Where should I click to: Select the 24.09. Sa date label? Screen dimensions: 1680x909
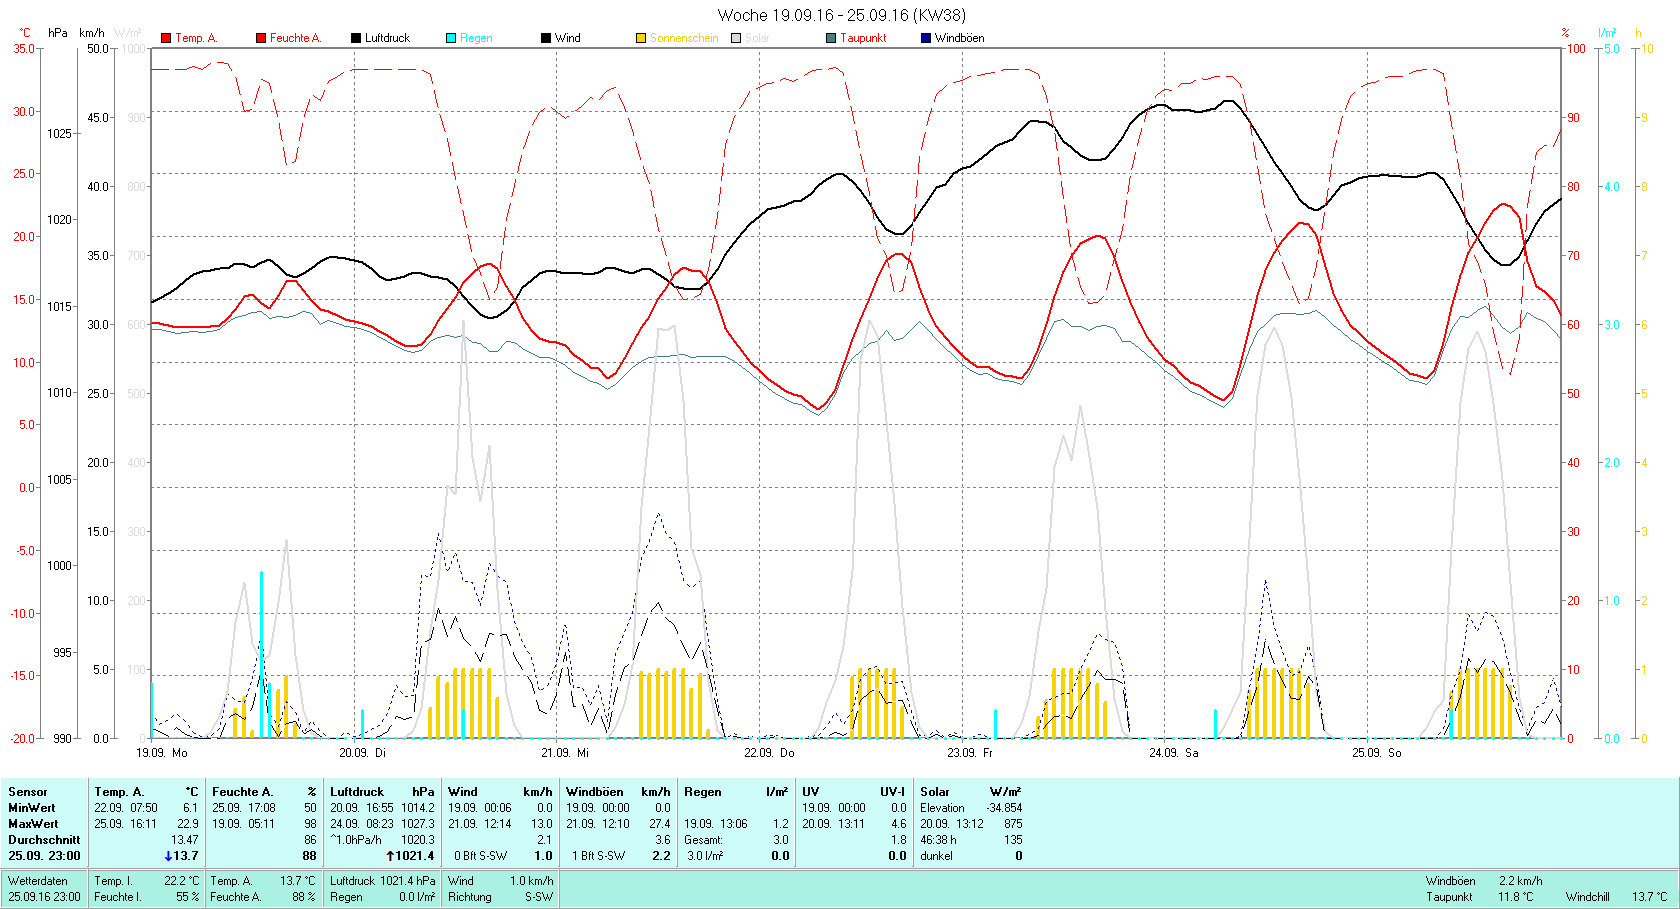pyautogui.click(x=1174, y=753)
